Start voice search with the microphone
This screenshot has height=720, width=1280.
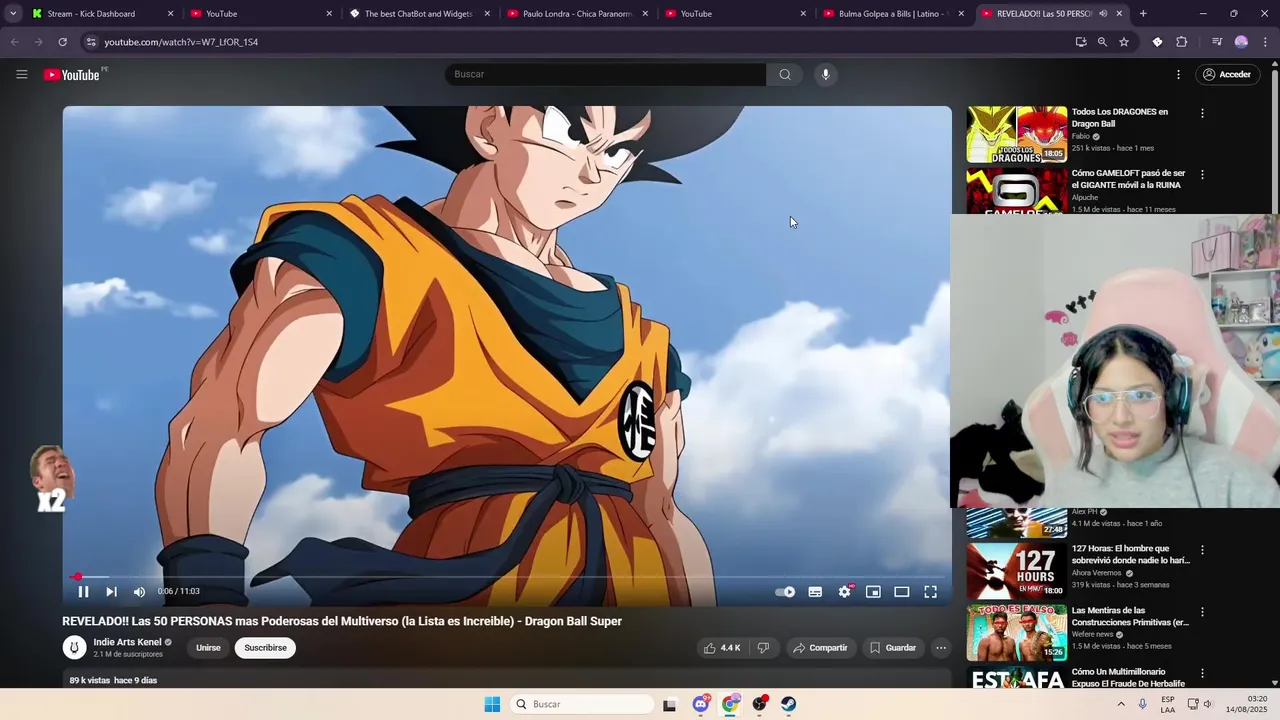pos(825,74)
